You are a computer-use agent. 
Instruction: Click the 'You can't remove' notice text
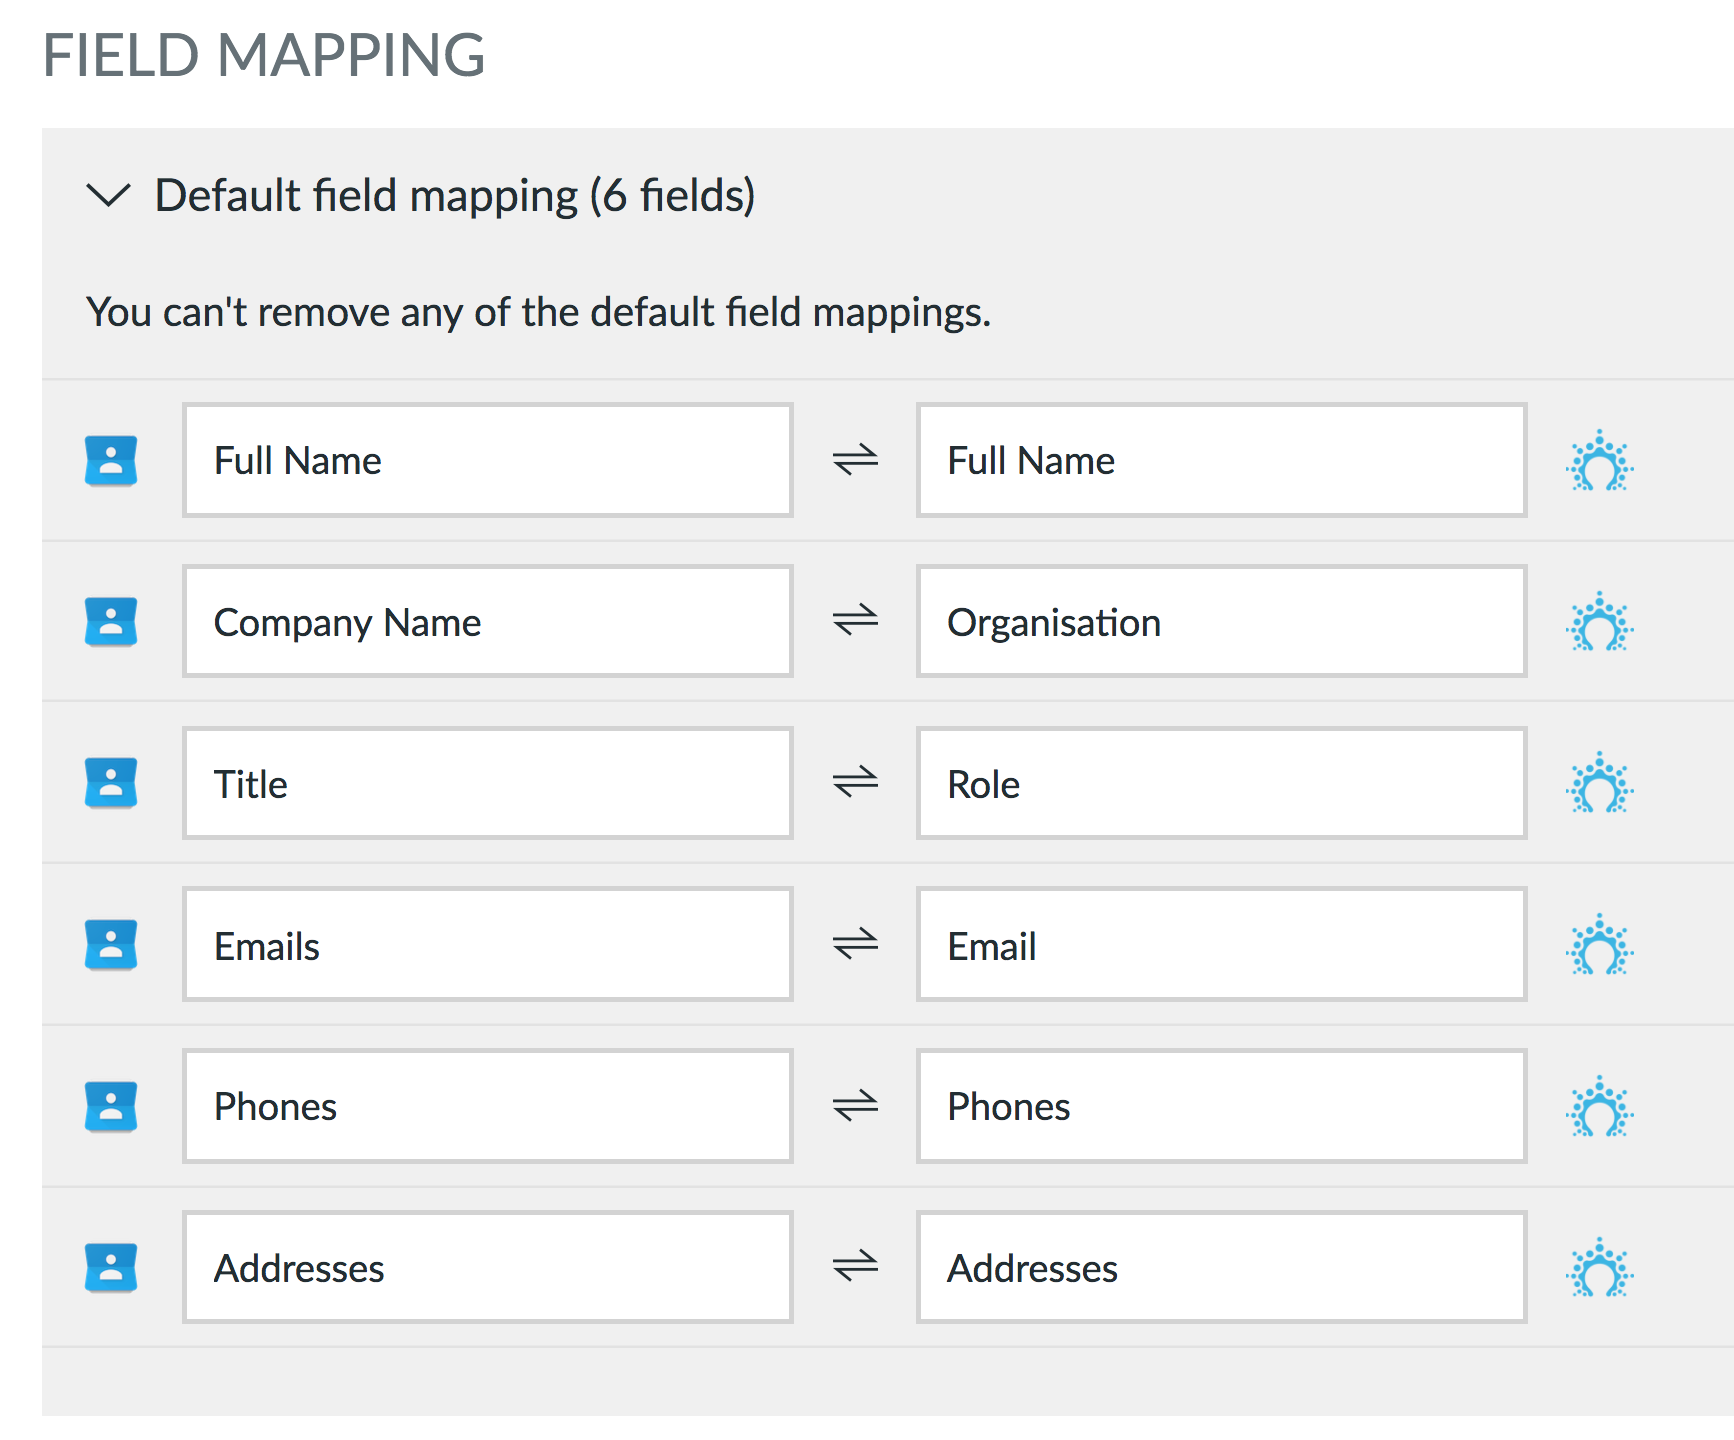click(x=538, y=312)
